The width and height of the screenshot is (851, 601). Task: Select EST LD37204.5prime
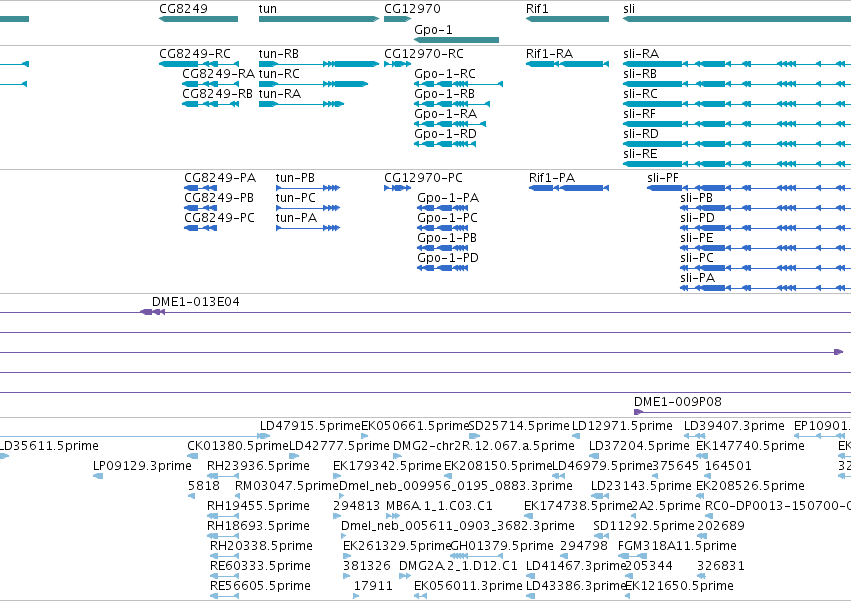(x=594, y=456)
